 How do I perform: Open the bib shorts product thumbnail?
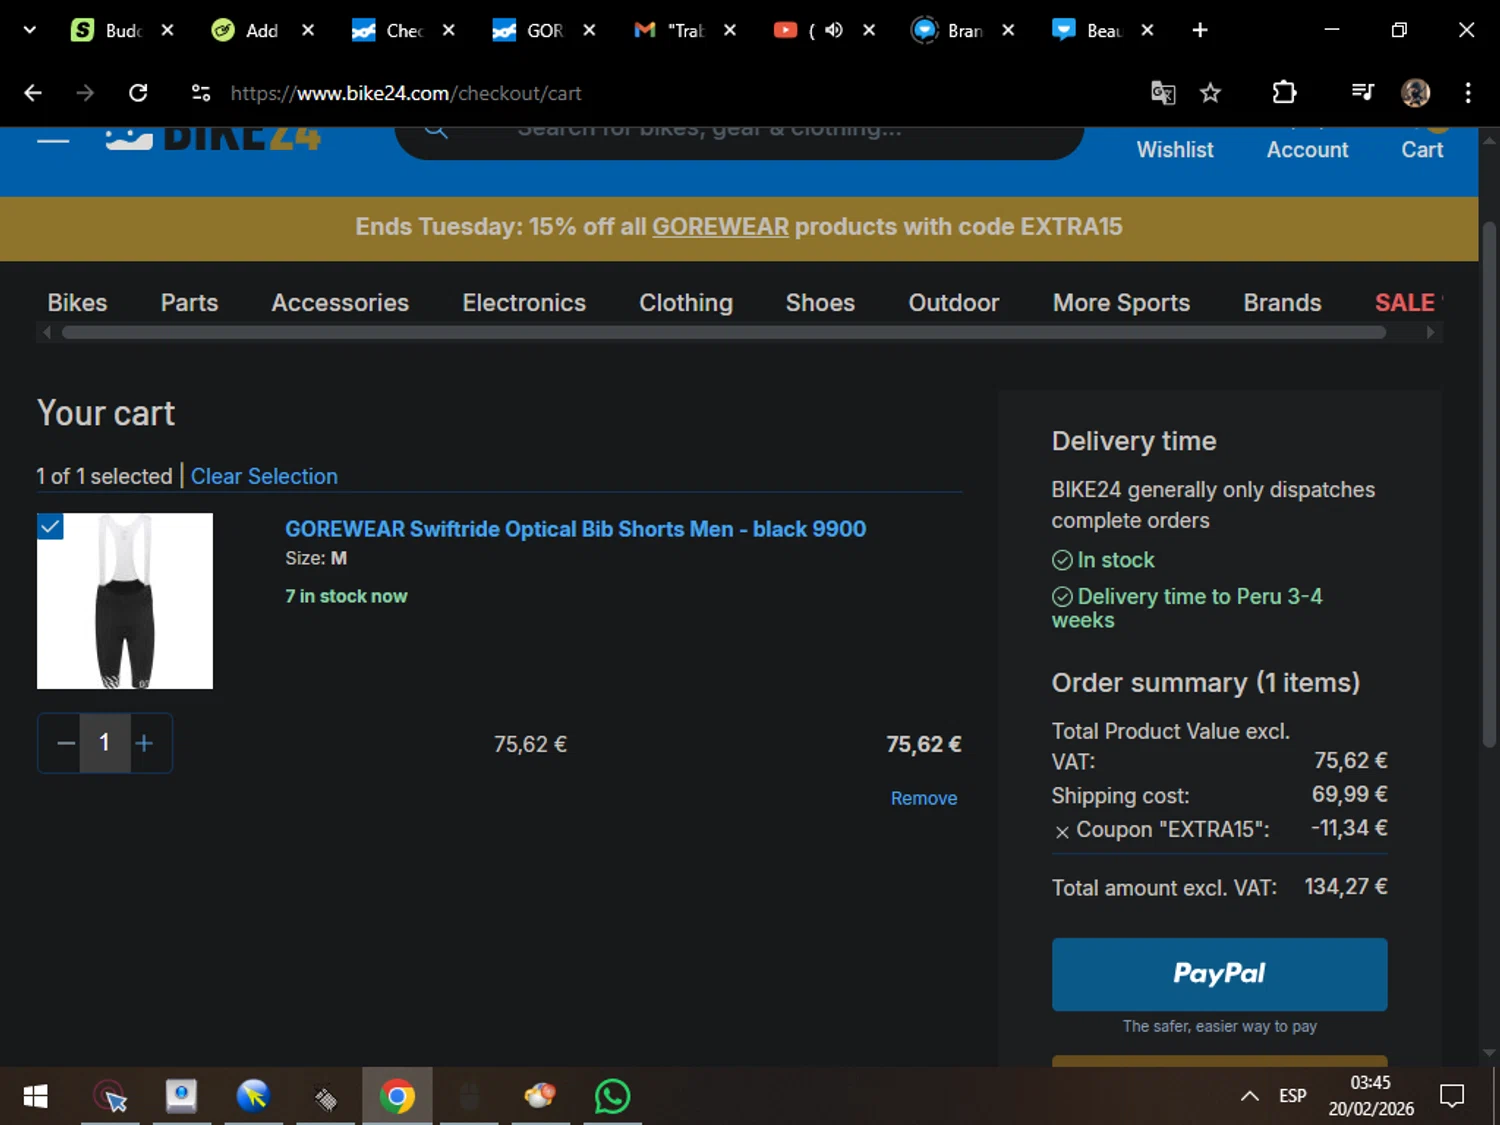[125, 601]
